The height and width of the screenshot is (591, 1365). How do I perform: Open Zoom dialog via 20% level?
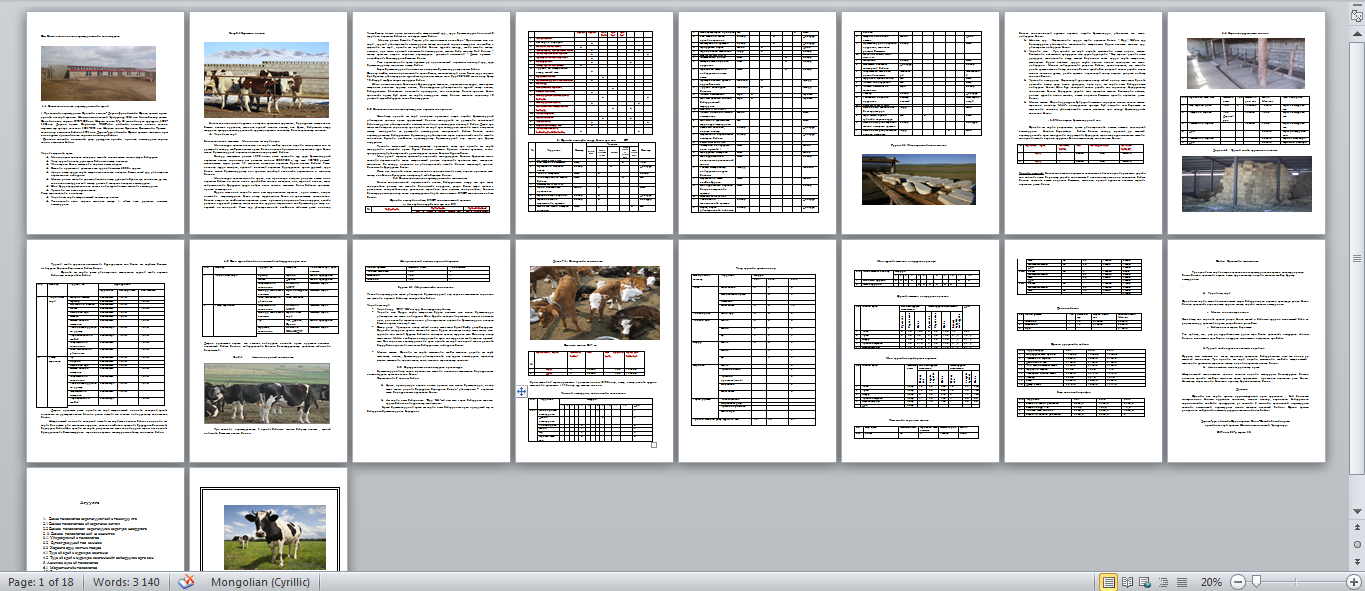(1210, 582)
